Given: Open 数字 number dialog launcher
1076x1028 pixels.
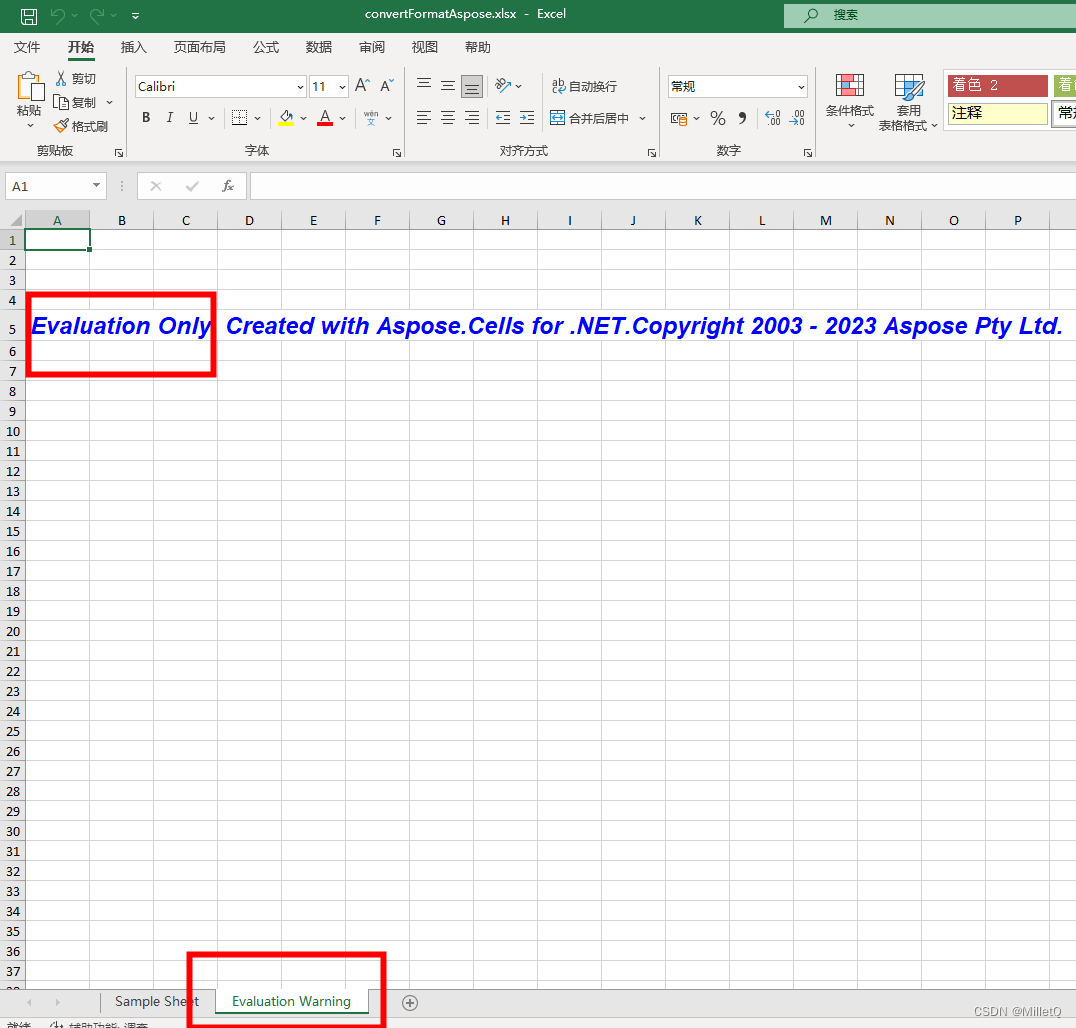Looking at the screenshot, I should pyautogui.click(x=808, y=152).
